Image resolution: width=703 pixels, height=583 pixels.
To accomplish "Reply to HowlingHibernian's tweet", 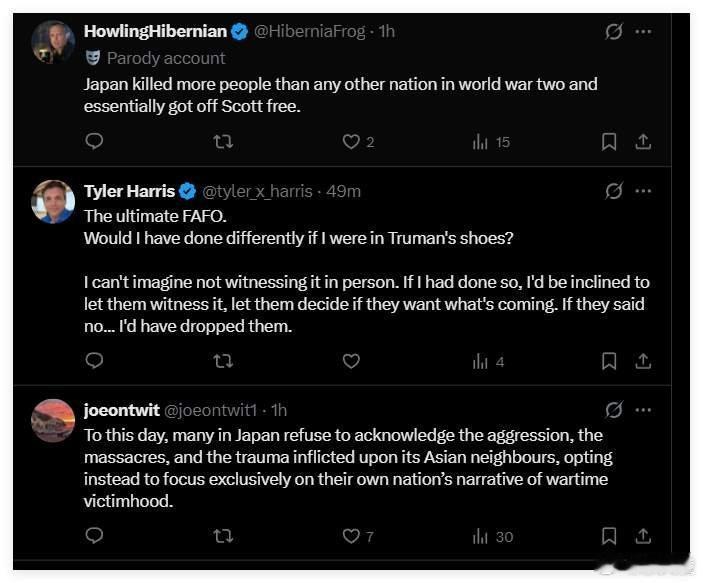I will (94, 142).
